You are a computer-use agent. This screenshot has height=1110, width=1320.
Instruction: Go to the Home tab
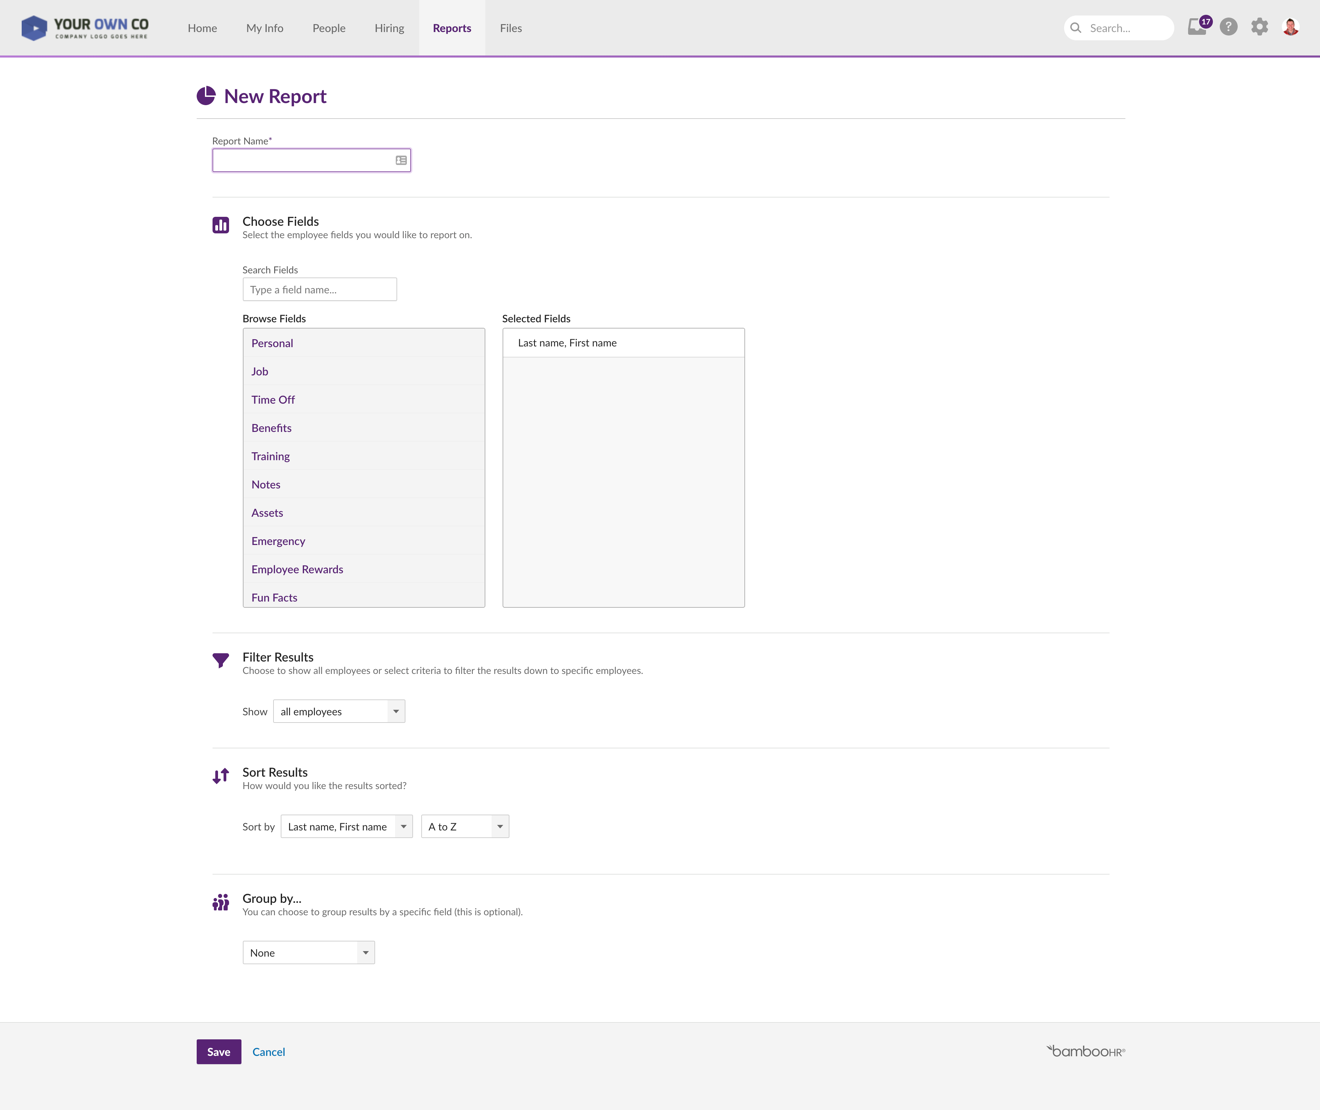click(202, 28)
